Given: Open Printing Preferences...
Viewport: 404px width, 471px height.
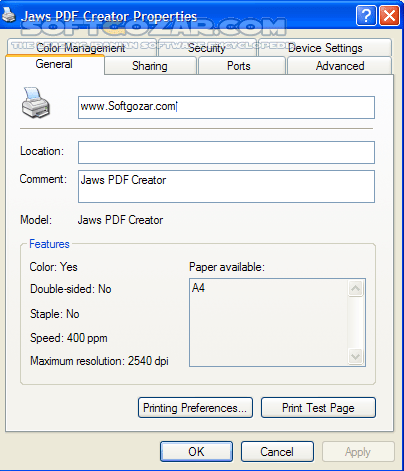Looking at the screenshot, I should coord(195,407).
